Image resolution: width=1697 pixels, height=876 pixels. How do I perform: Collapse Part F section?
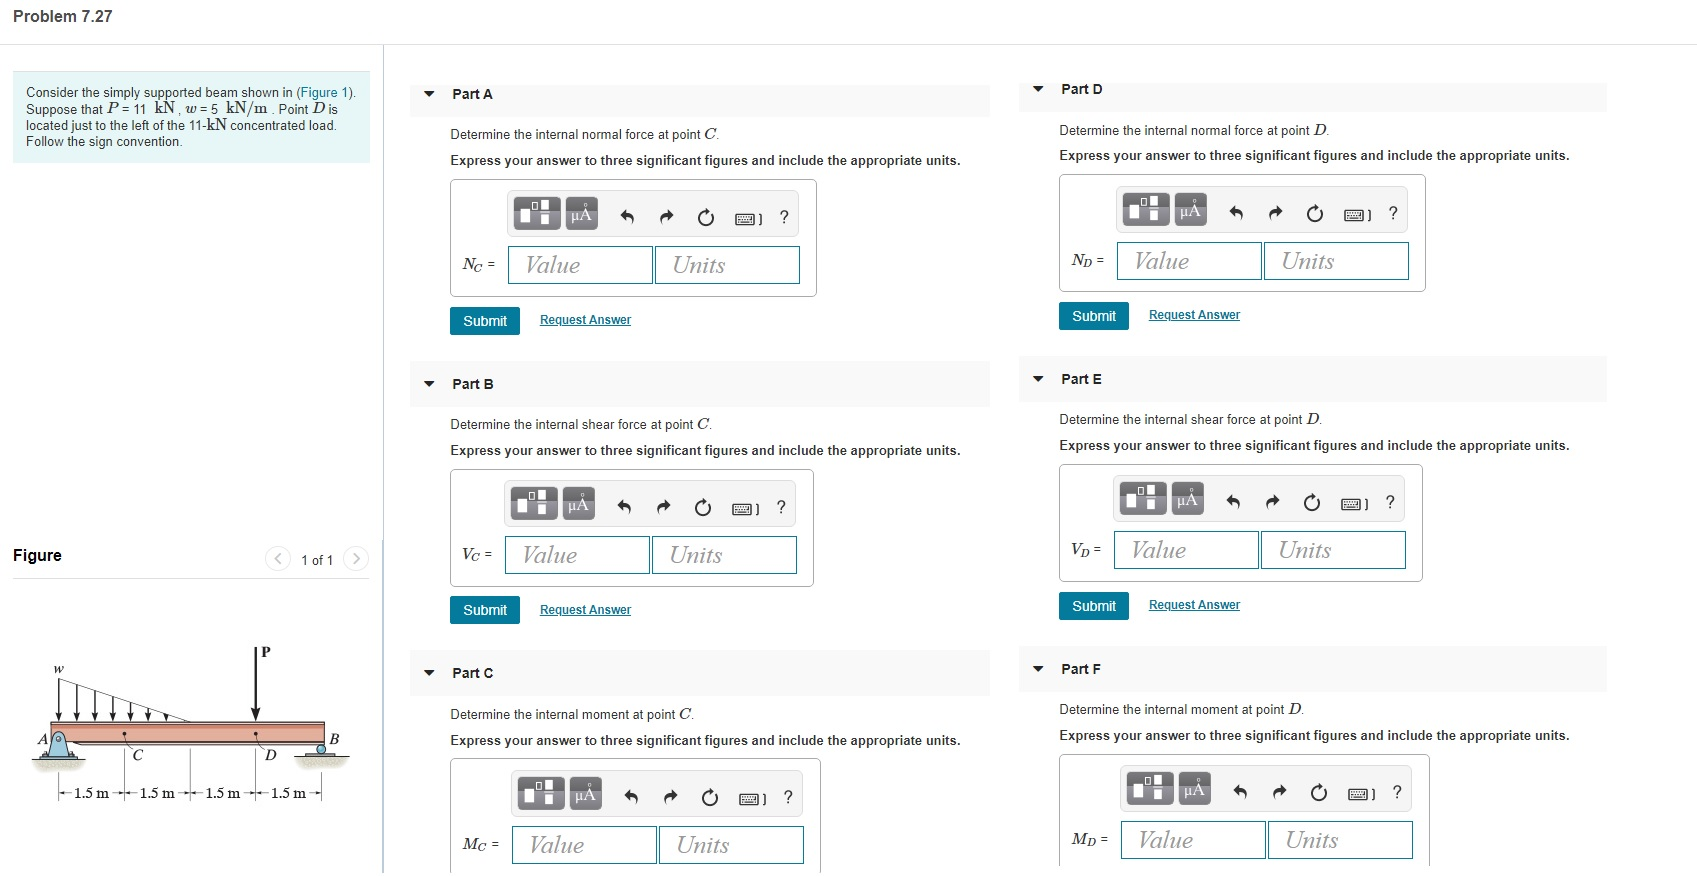pyautogui.click(x=1038, y=669)
